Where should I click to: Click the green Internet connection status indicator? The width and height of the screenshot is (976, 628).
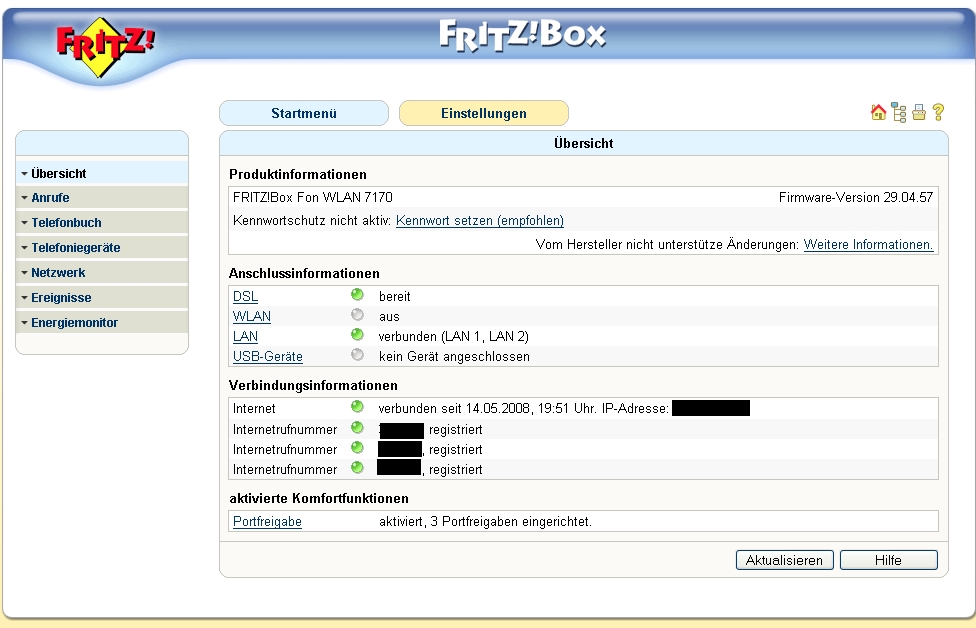click(357, 408)
